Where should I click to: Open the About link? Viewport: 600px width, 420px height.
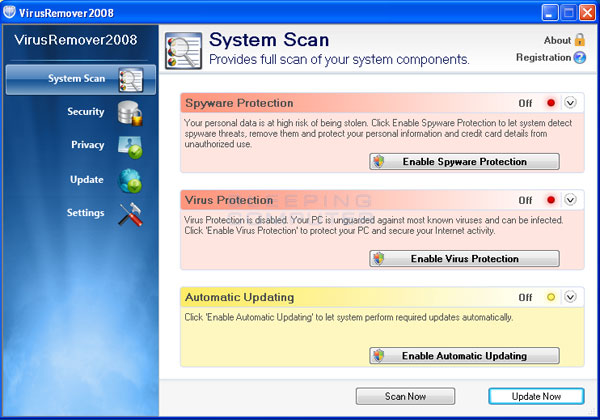point(557,40)
